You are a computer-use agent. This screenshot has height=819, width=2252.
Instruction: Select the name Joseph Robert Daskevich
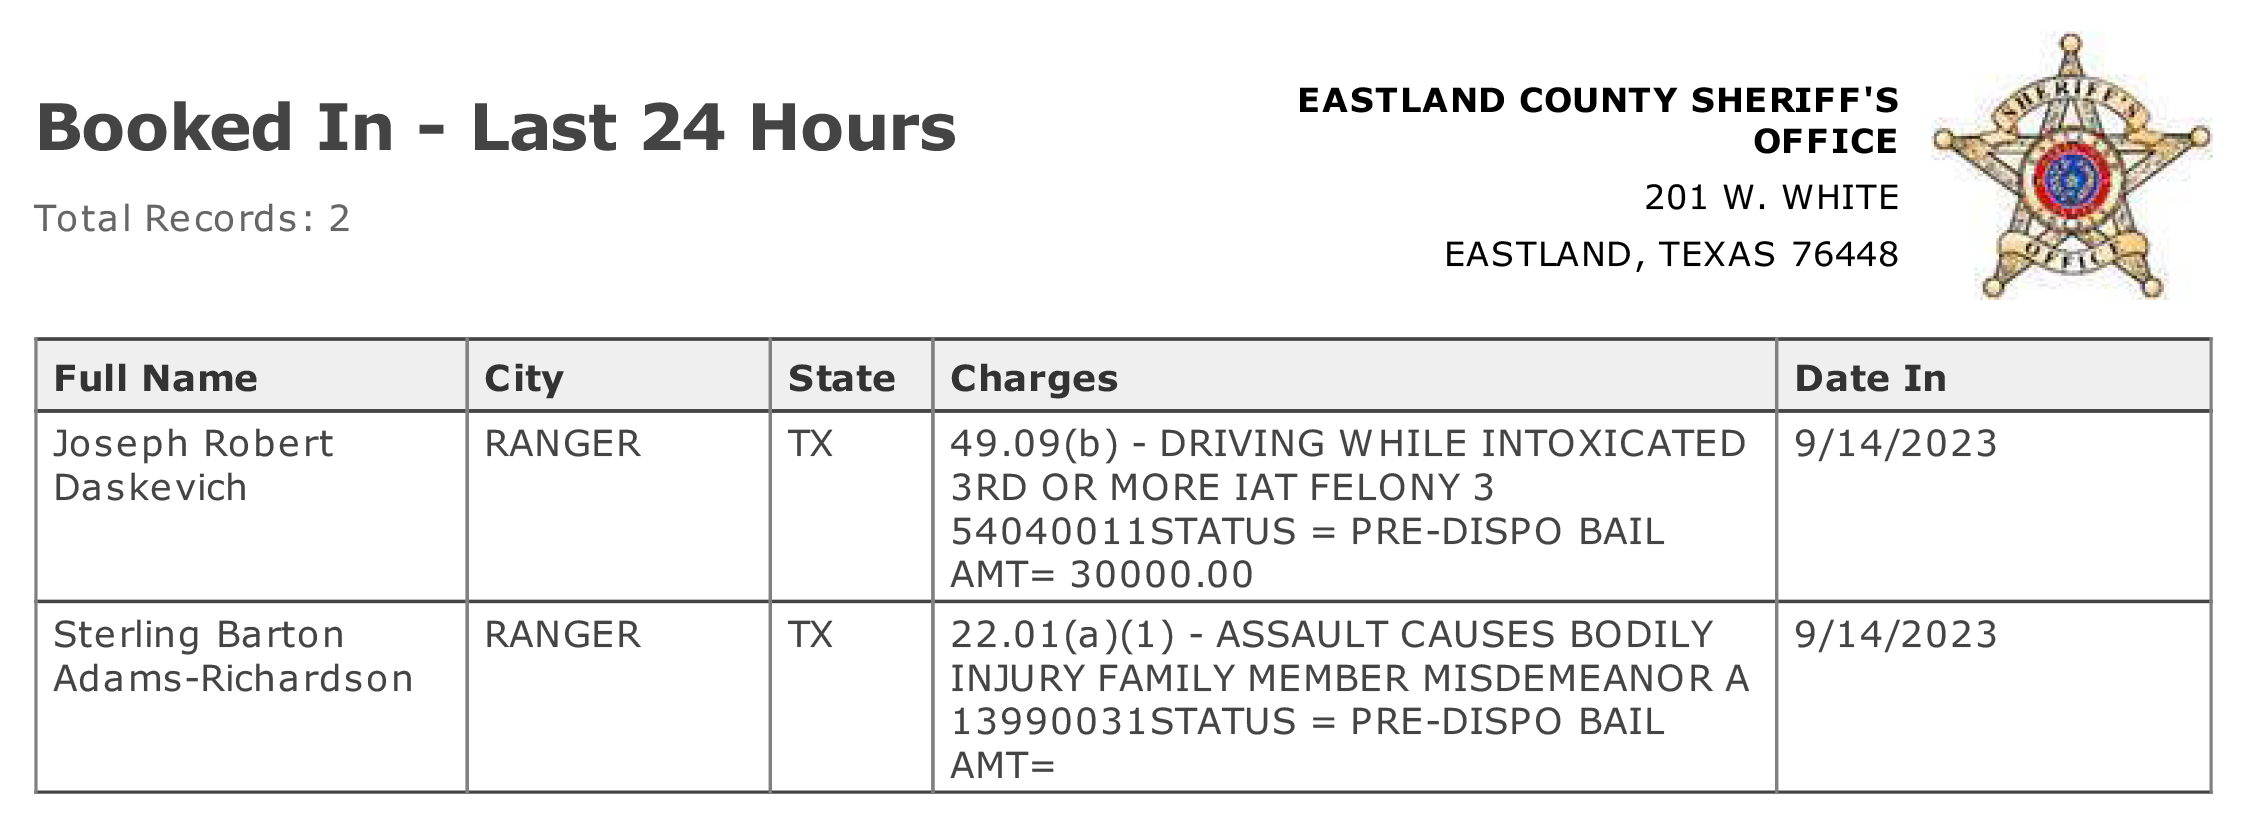[x=193, y=465]
